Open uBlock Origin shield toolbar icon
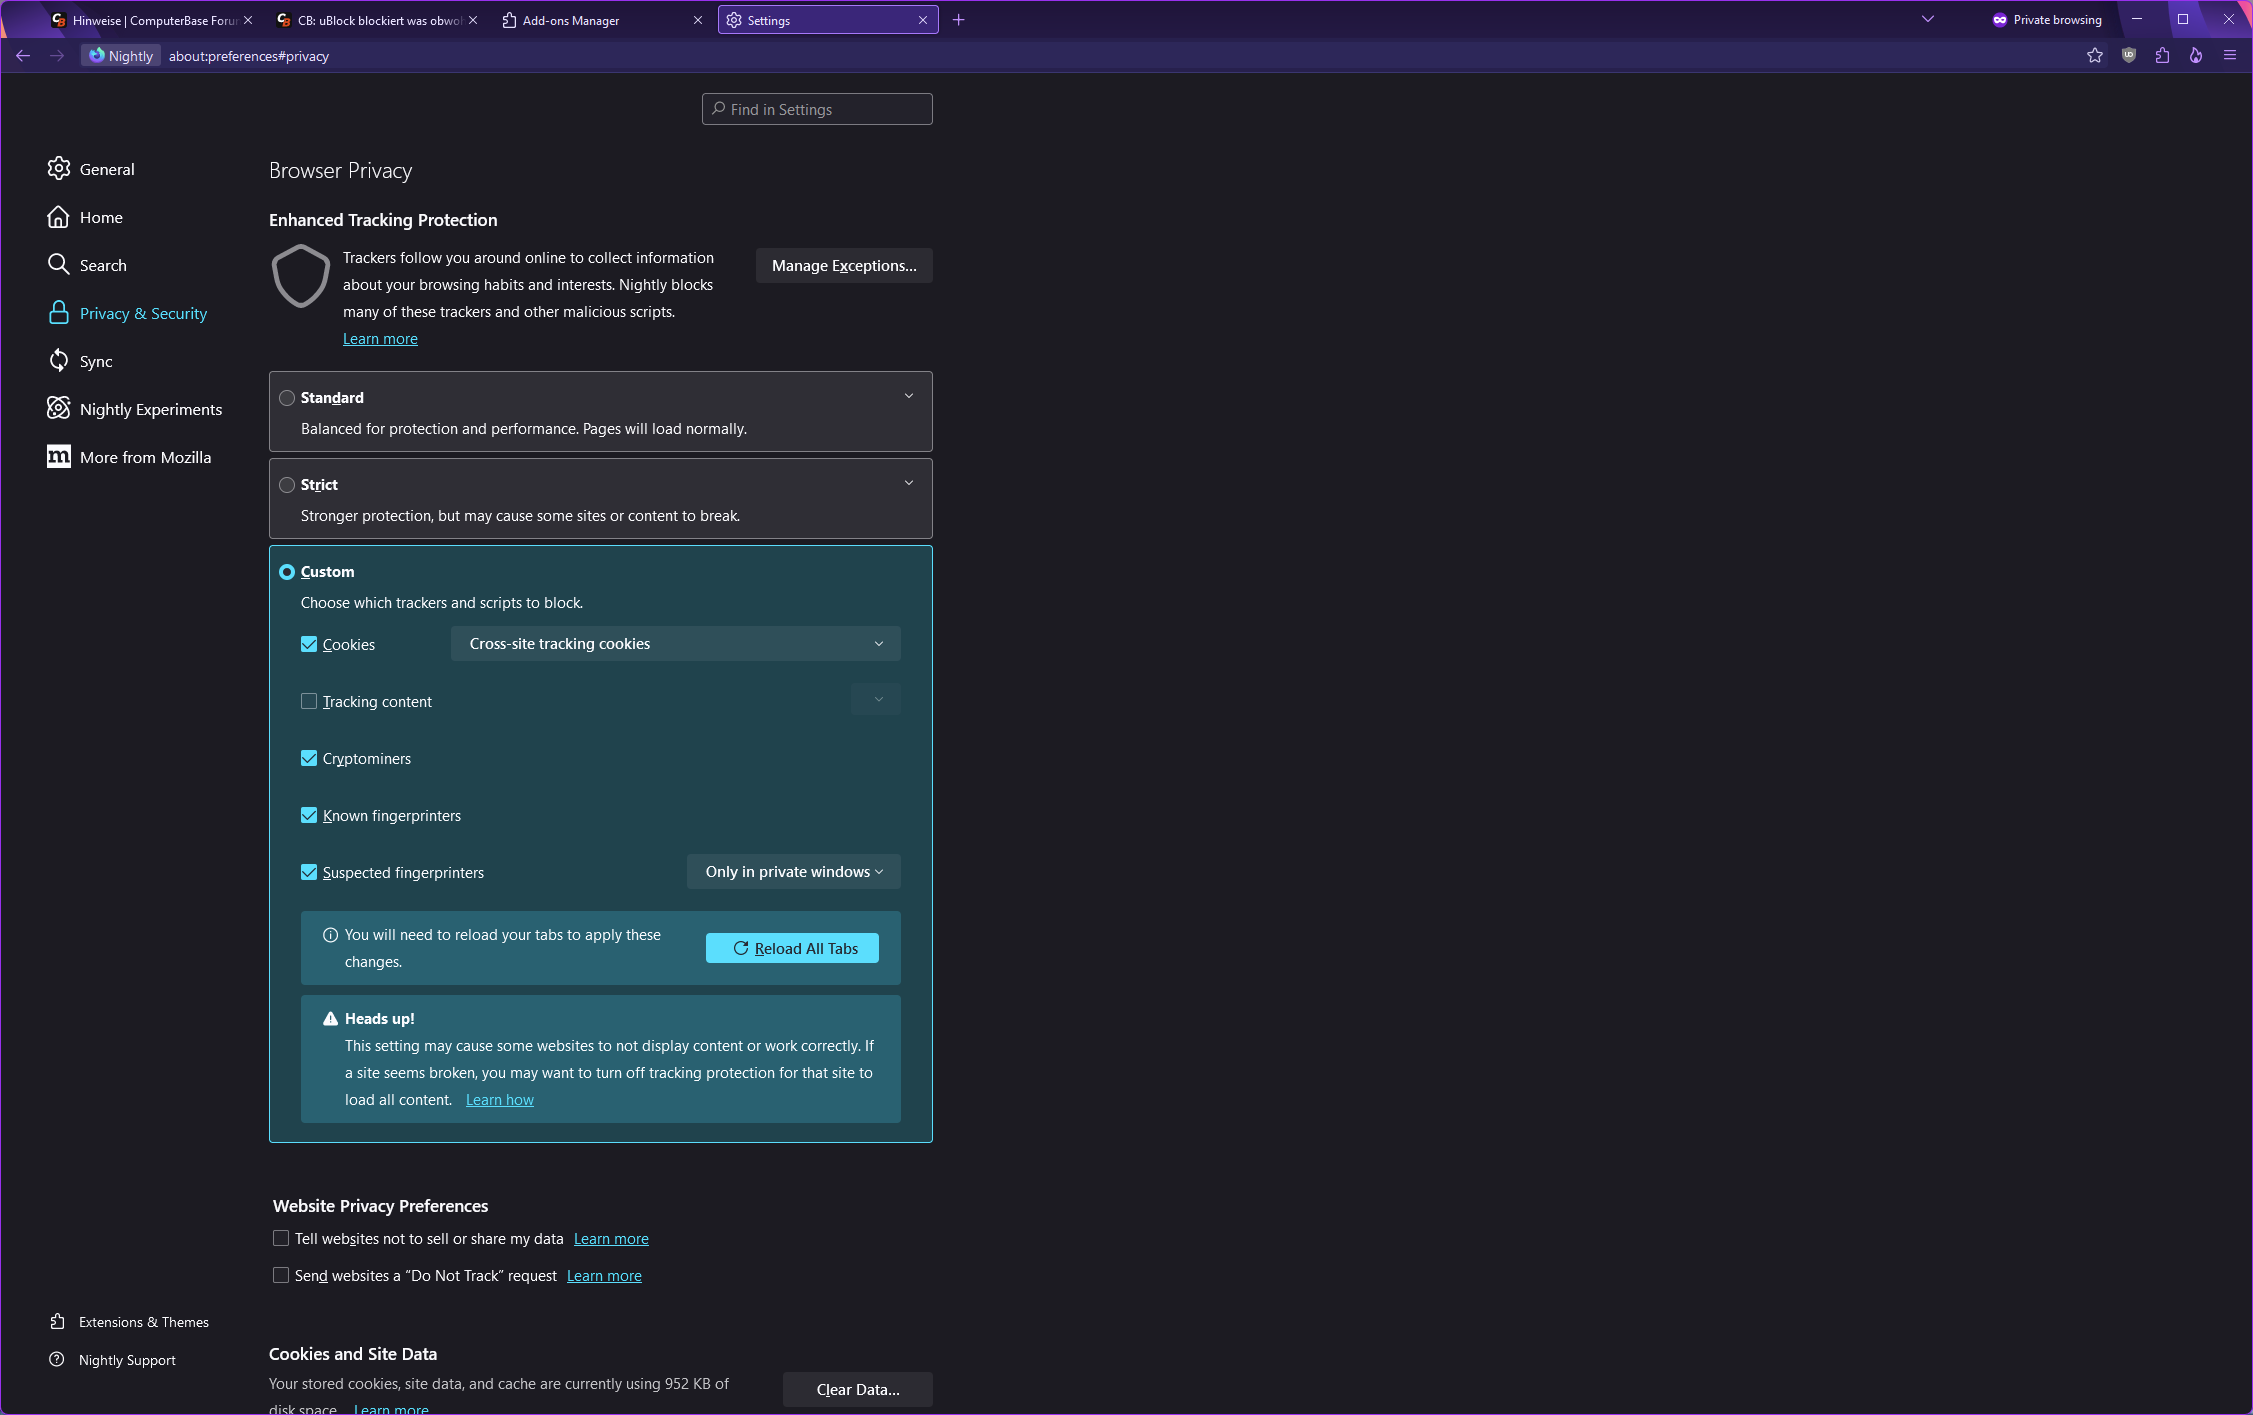The height and width of the screenshot is (1415, 2253). coord(2129,56)
